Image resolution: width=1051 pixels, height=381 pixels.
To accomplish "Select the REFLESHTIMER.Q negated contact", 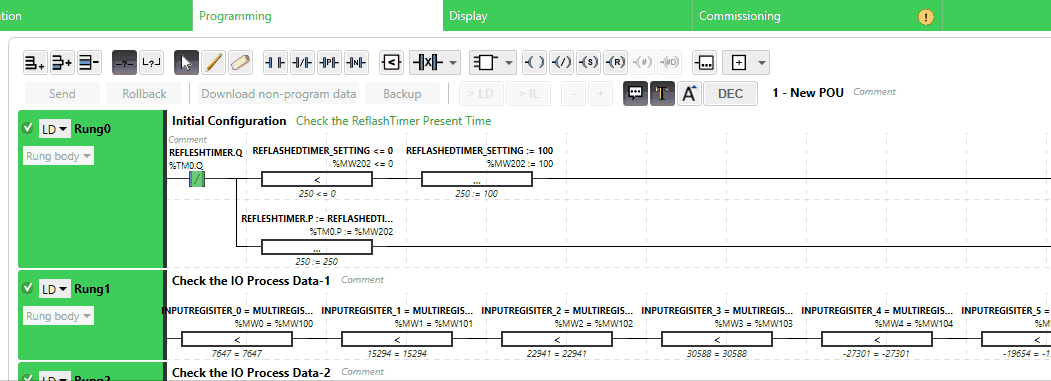I will 197,179.
